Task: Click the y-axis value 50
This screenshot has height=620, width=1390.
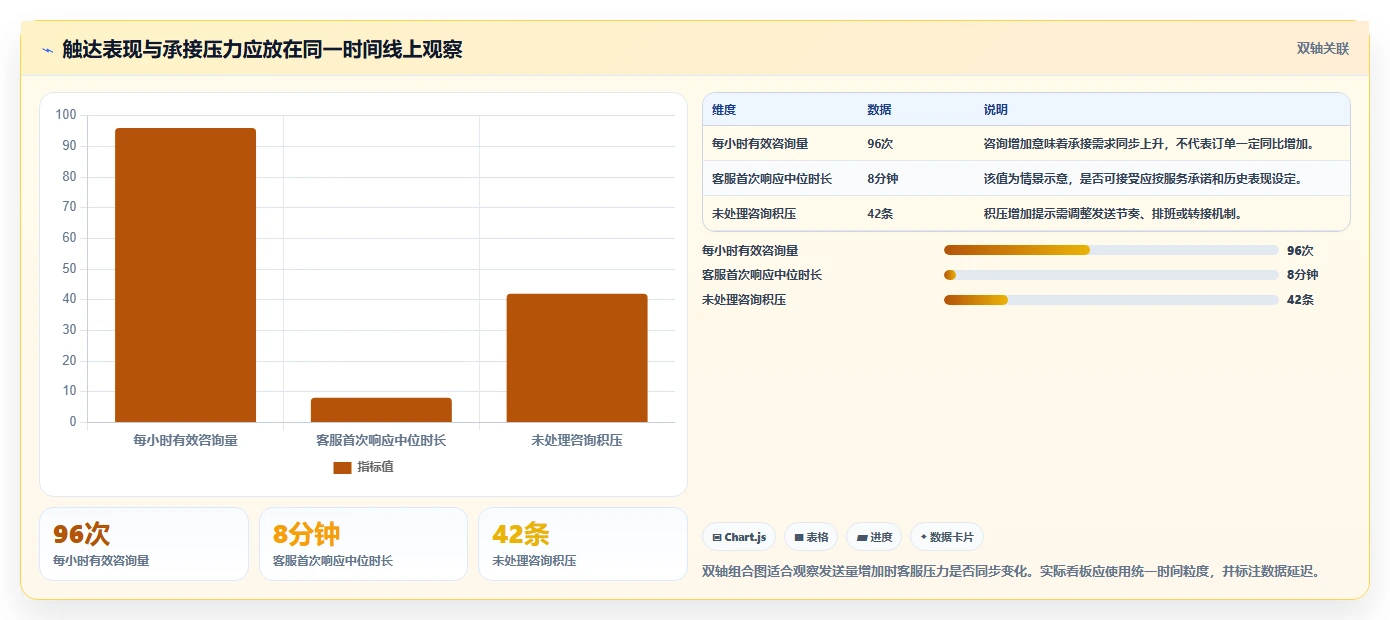Action: point(69,268)
